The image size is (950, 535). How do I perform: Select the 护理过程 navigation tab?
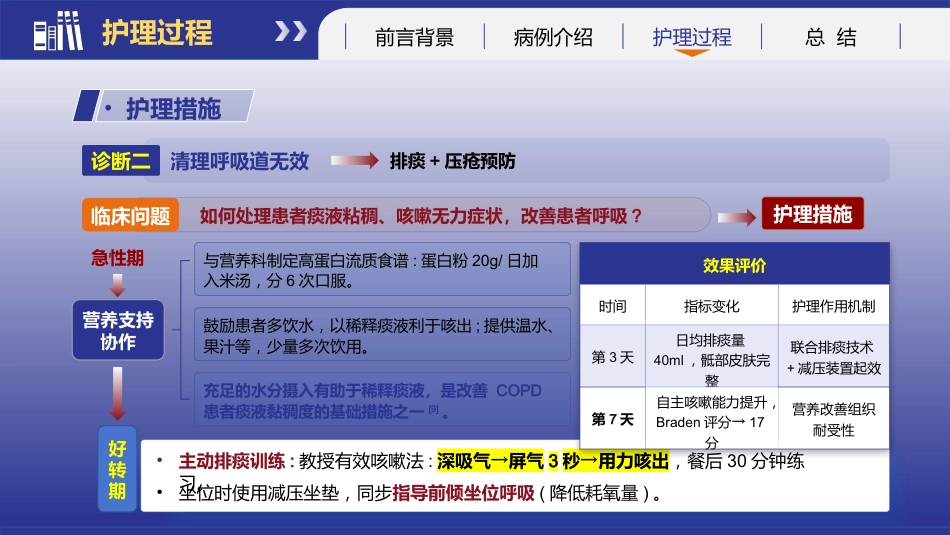coord(692,38)
